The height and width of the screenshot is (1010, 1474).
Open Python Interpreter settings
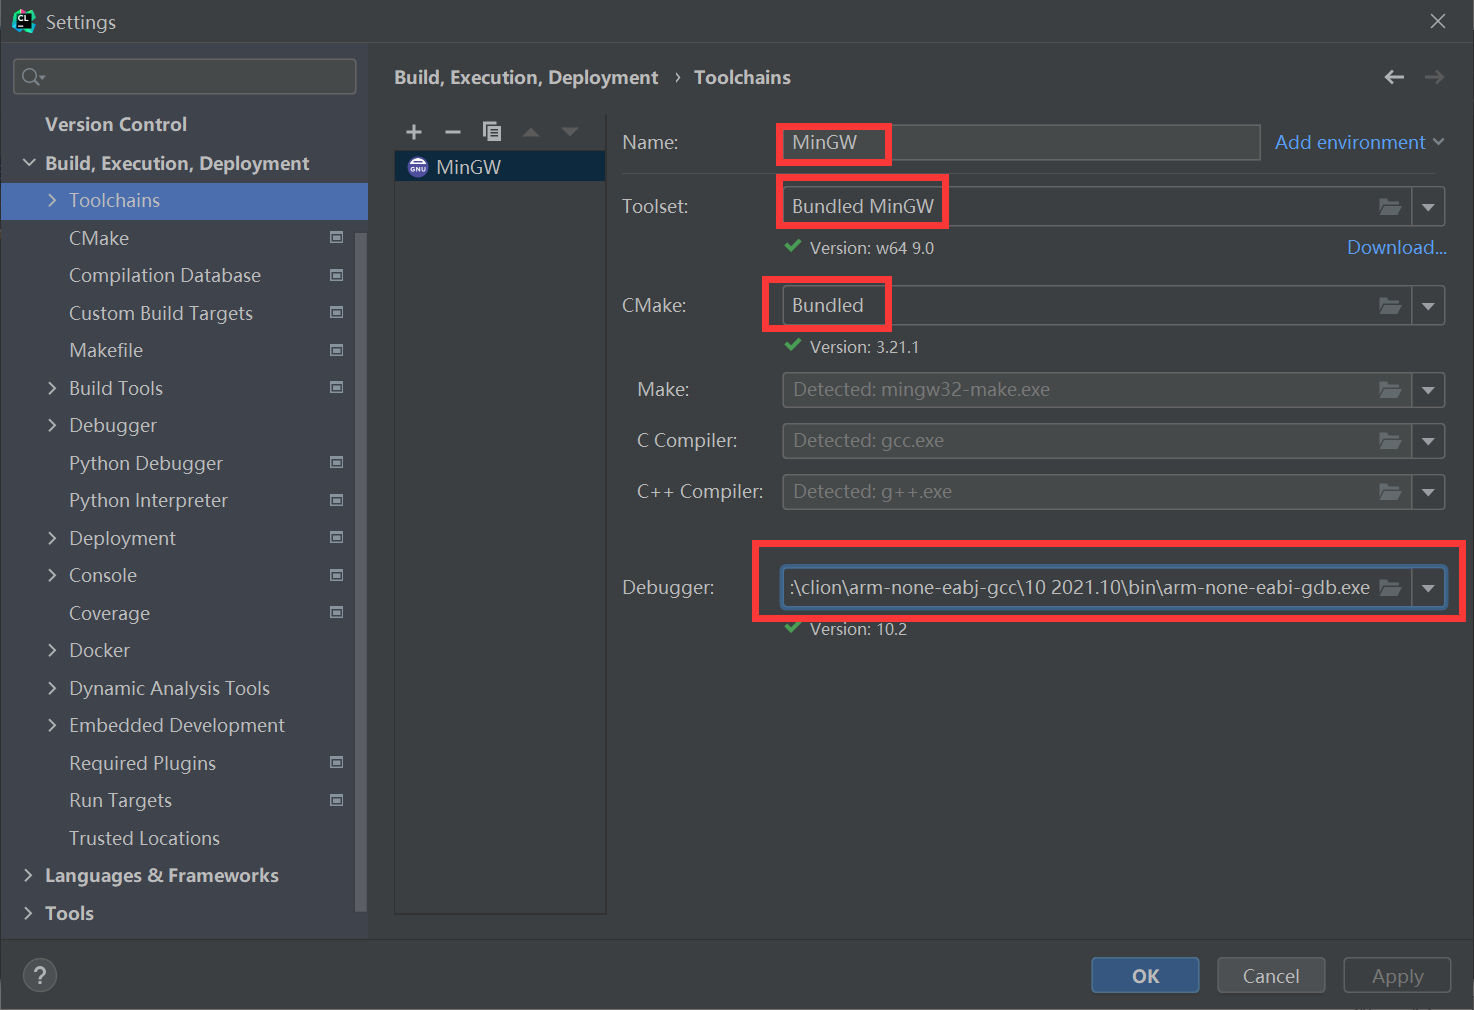pos(148,500)
